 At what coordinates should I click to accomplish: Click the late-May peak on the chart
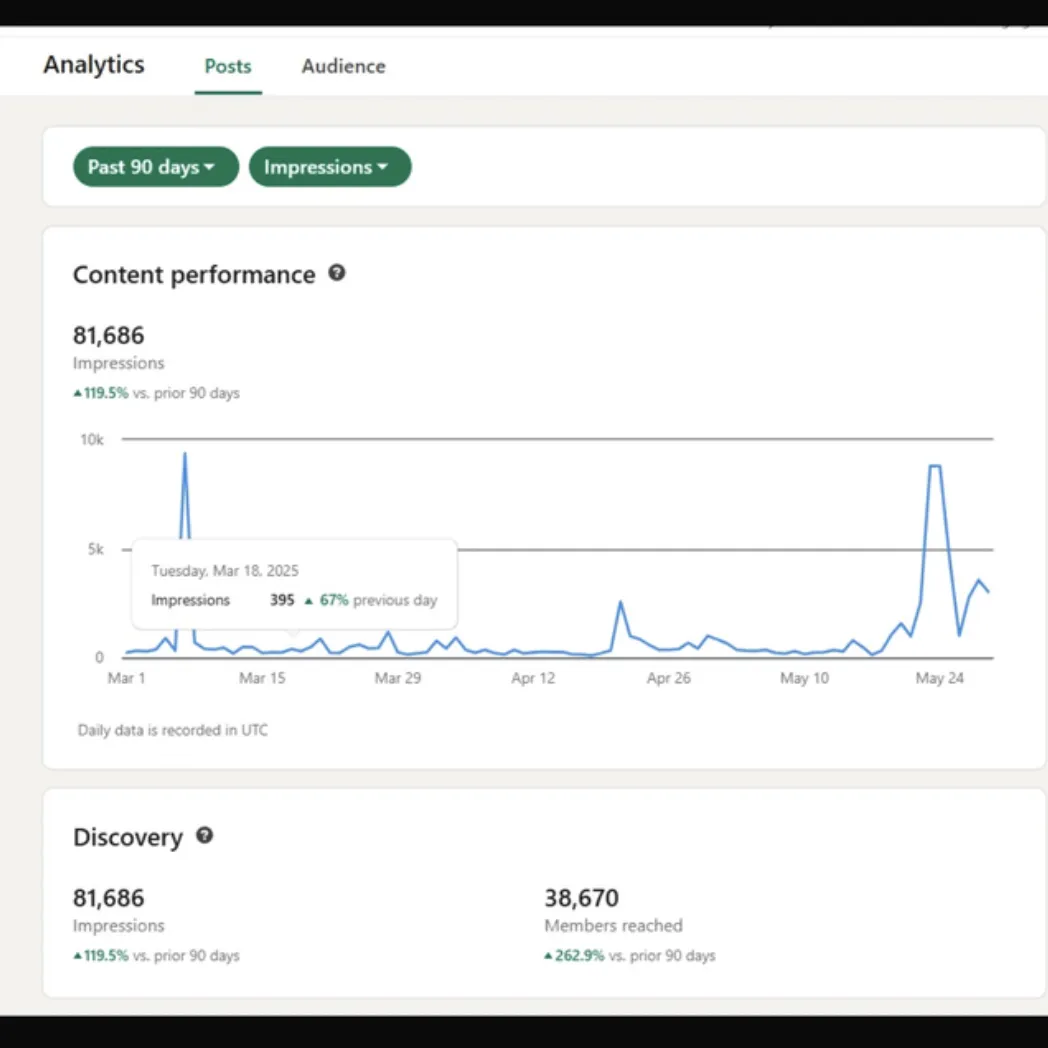pos(934,467)
